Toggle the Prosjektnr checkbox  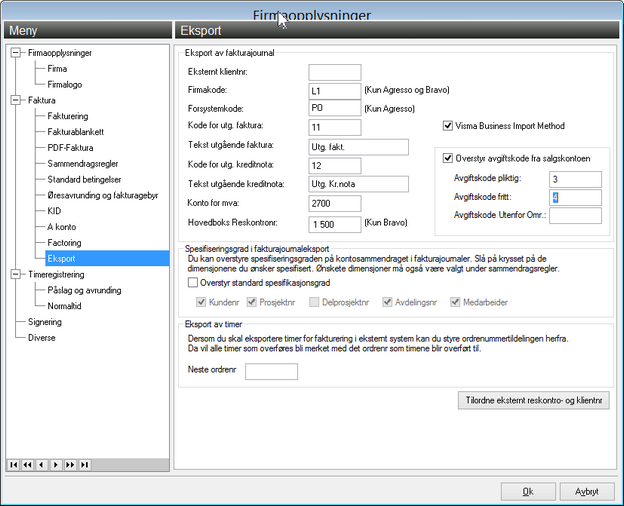[x=252, y=302]
